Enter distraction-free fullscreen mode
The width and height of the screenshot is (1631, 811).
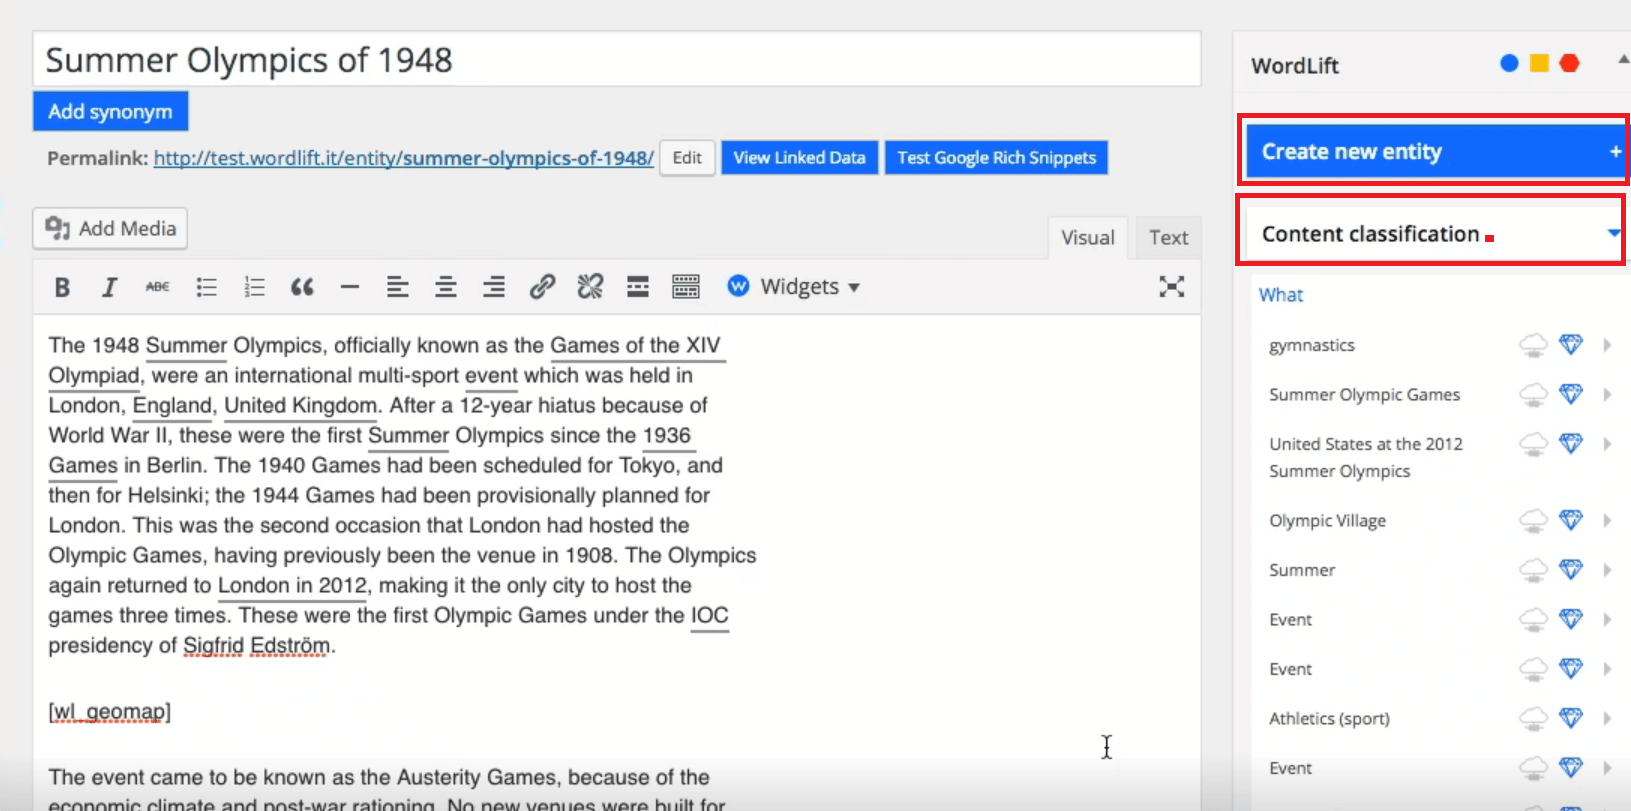pos(1171,287)
